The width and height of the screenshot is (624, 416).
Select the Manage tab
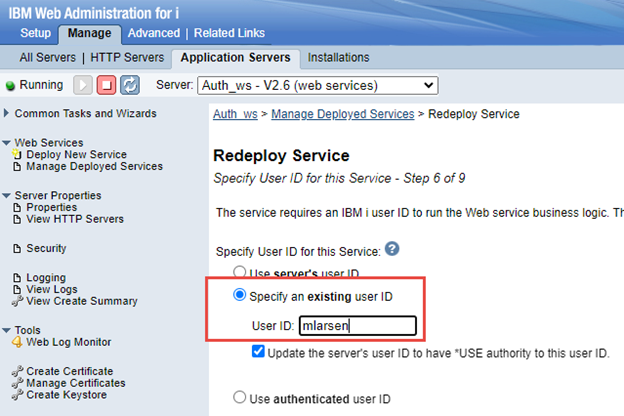pos(90,33)
